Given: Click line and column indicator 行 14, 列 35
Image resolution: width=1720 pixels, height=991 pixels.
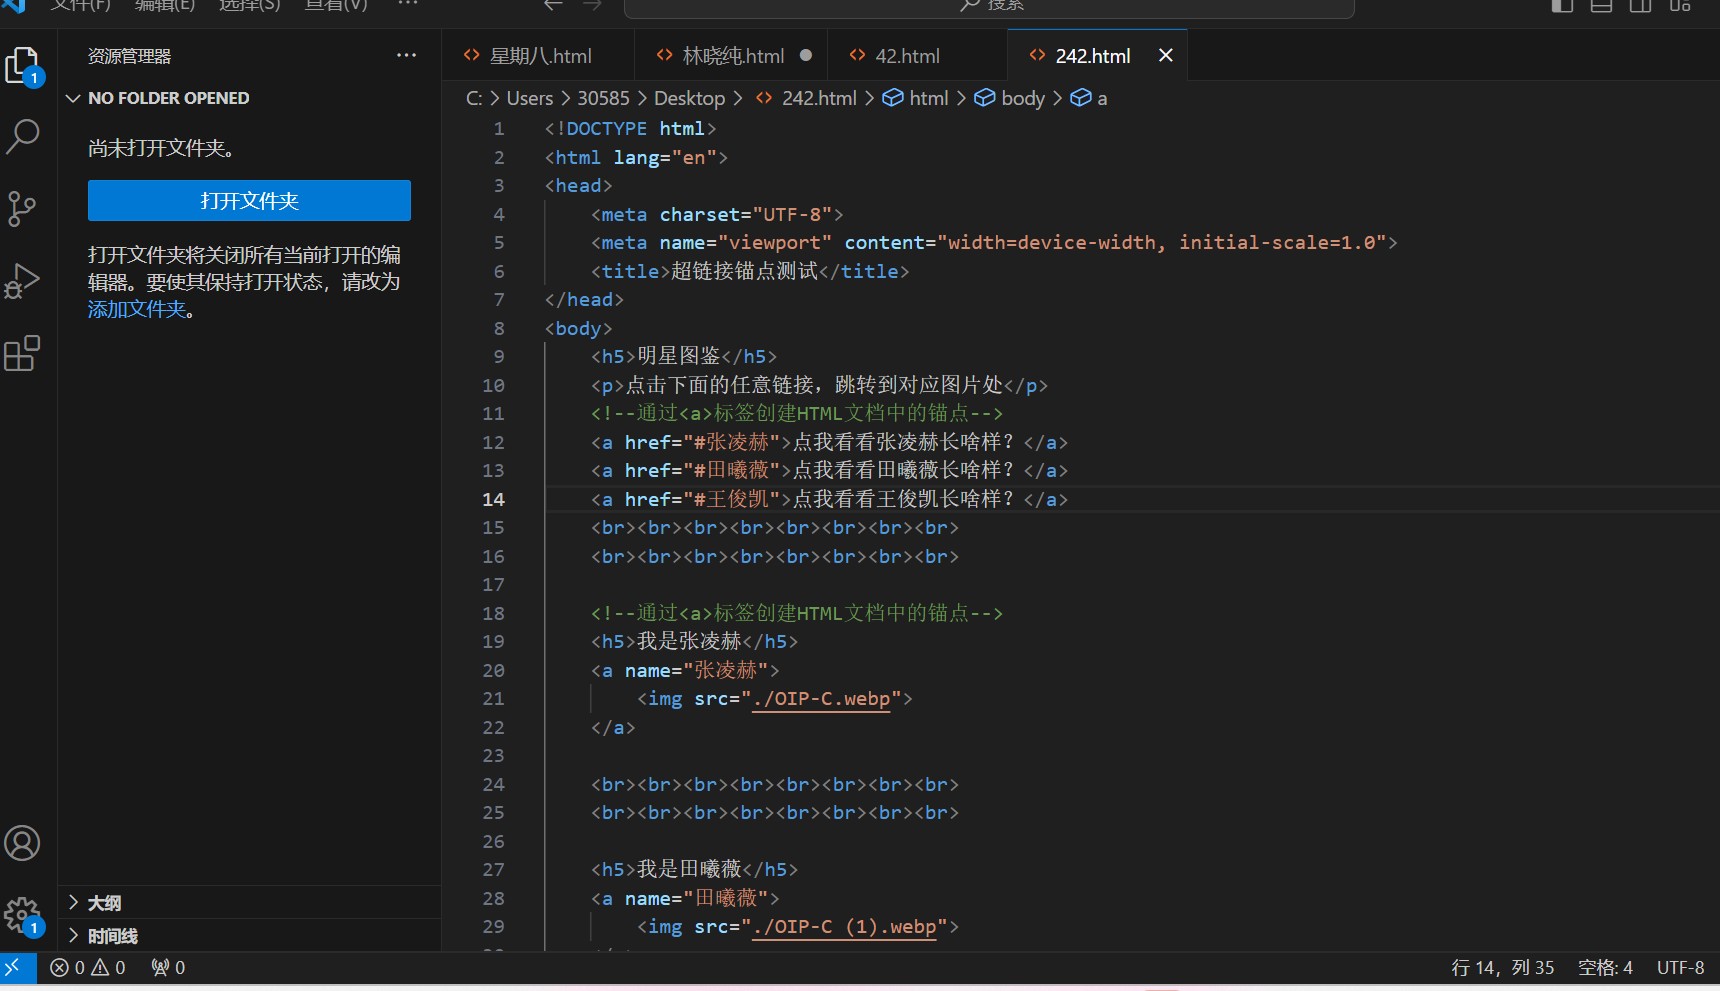Looking at the screenshot, I should (x=1502, y=967).
